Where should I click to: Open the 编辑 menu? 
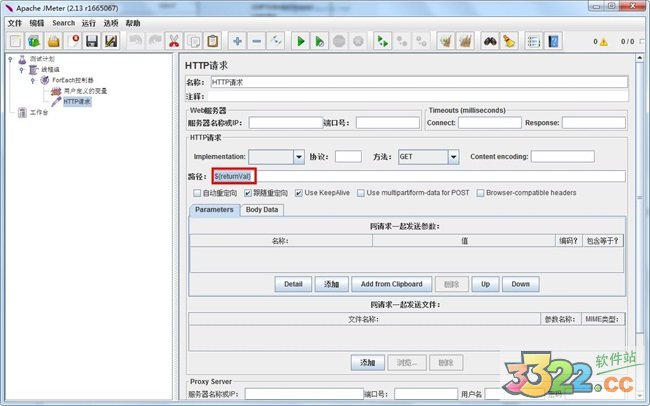[36, 23]
